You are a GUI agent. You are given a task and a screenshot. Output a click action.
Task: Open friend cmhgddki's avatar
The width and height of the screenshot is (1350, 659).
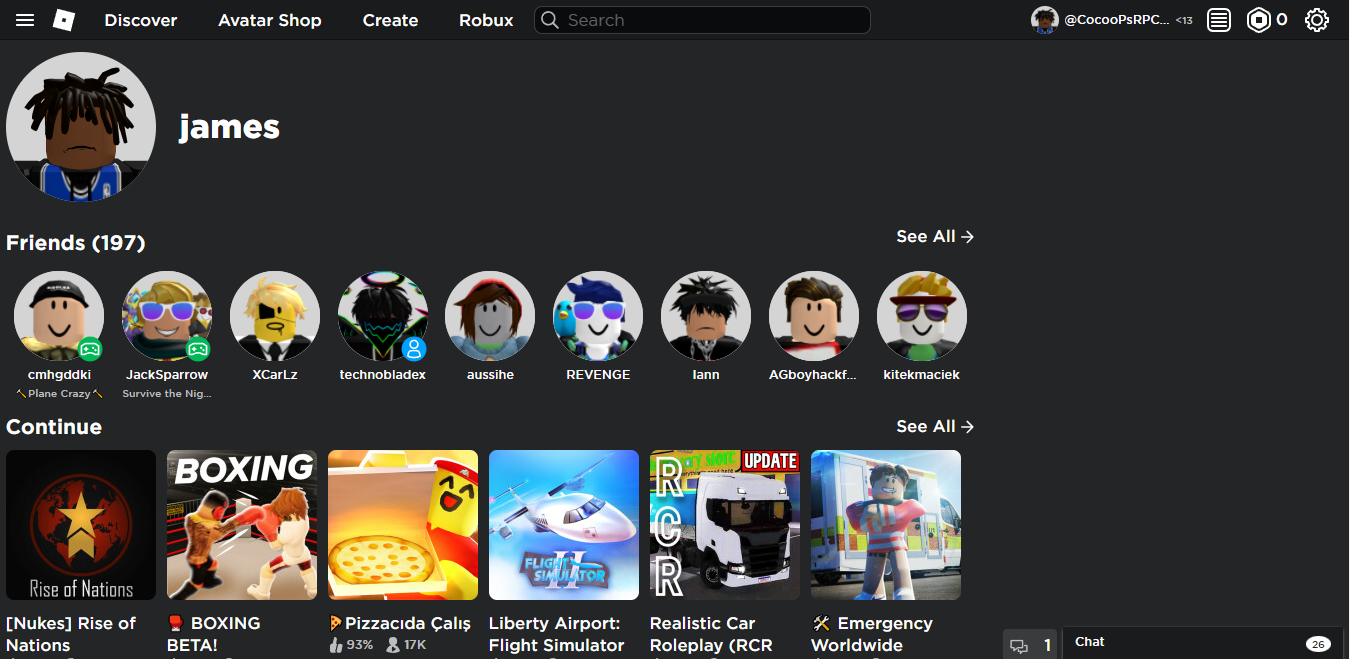click(x=59, y=316)
